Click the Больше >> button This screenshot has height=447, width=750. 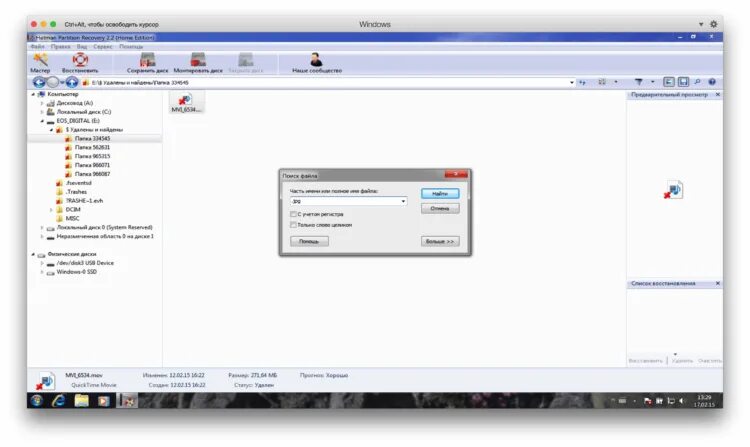point(440,241)
